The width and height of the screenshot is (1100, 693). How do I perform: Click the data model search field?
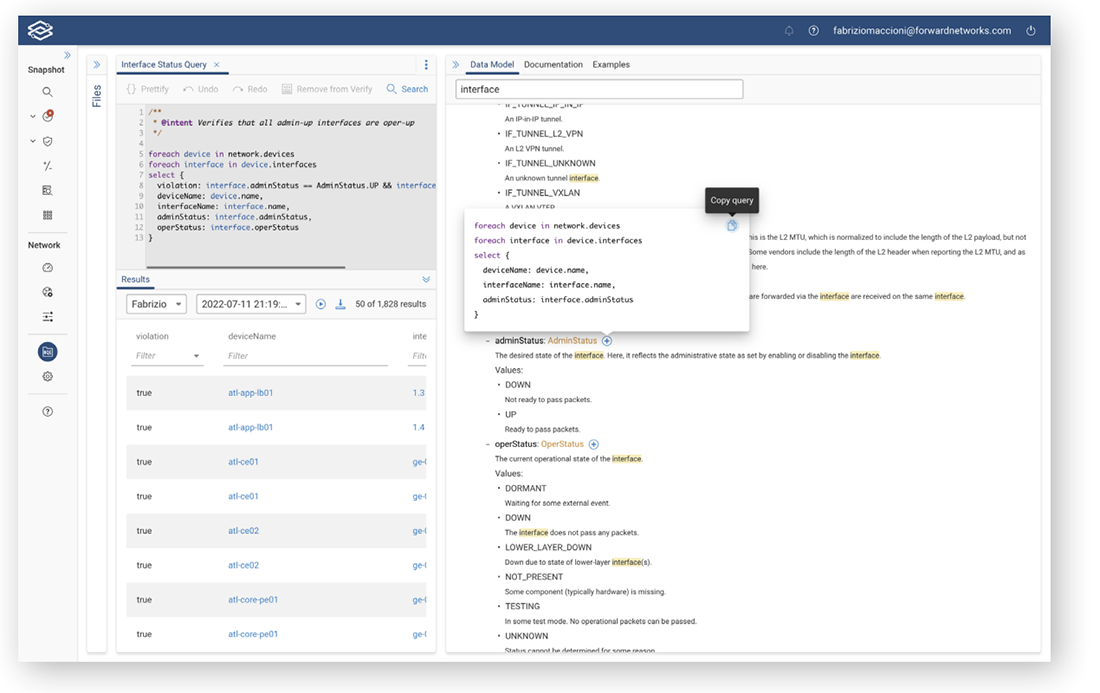pyautogui.click(x=599, y=89)
